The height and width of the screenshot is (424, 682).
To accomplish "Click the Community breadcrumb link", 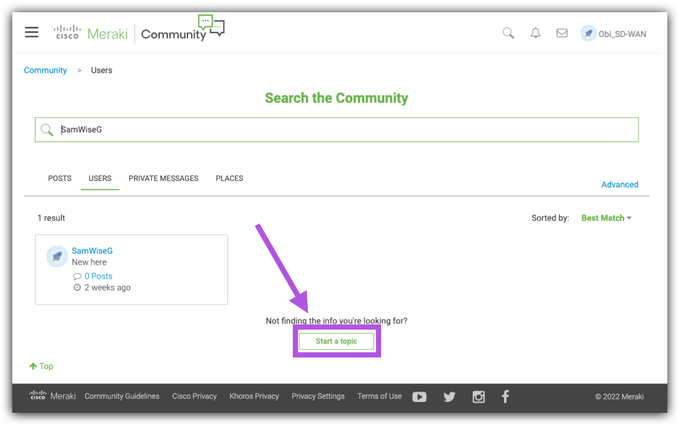I will pyautogui.click(x=45, y=71).
